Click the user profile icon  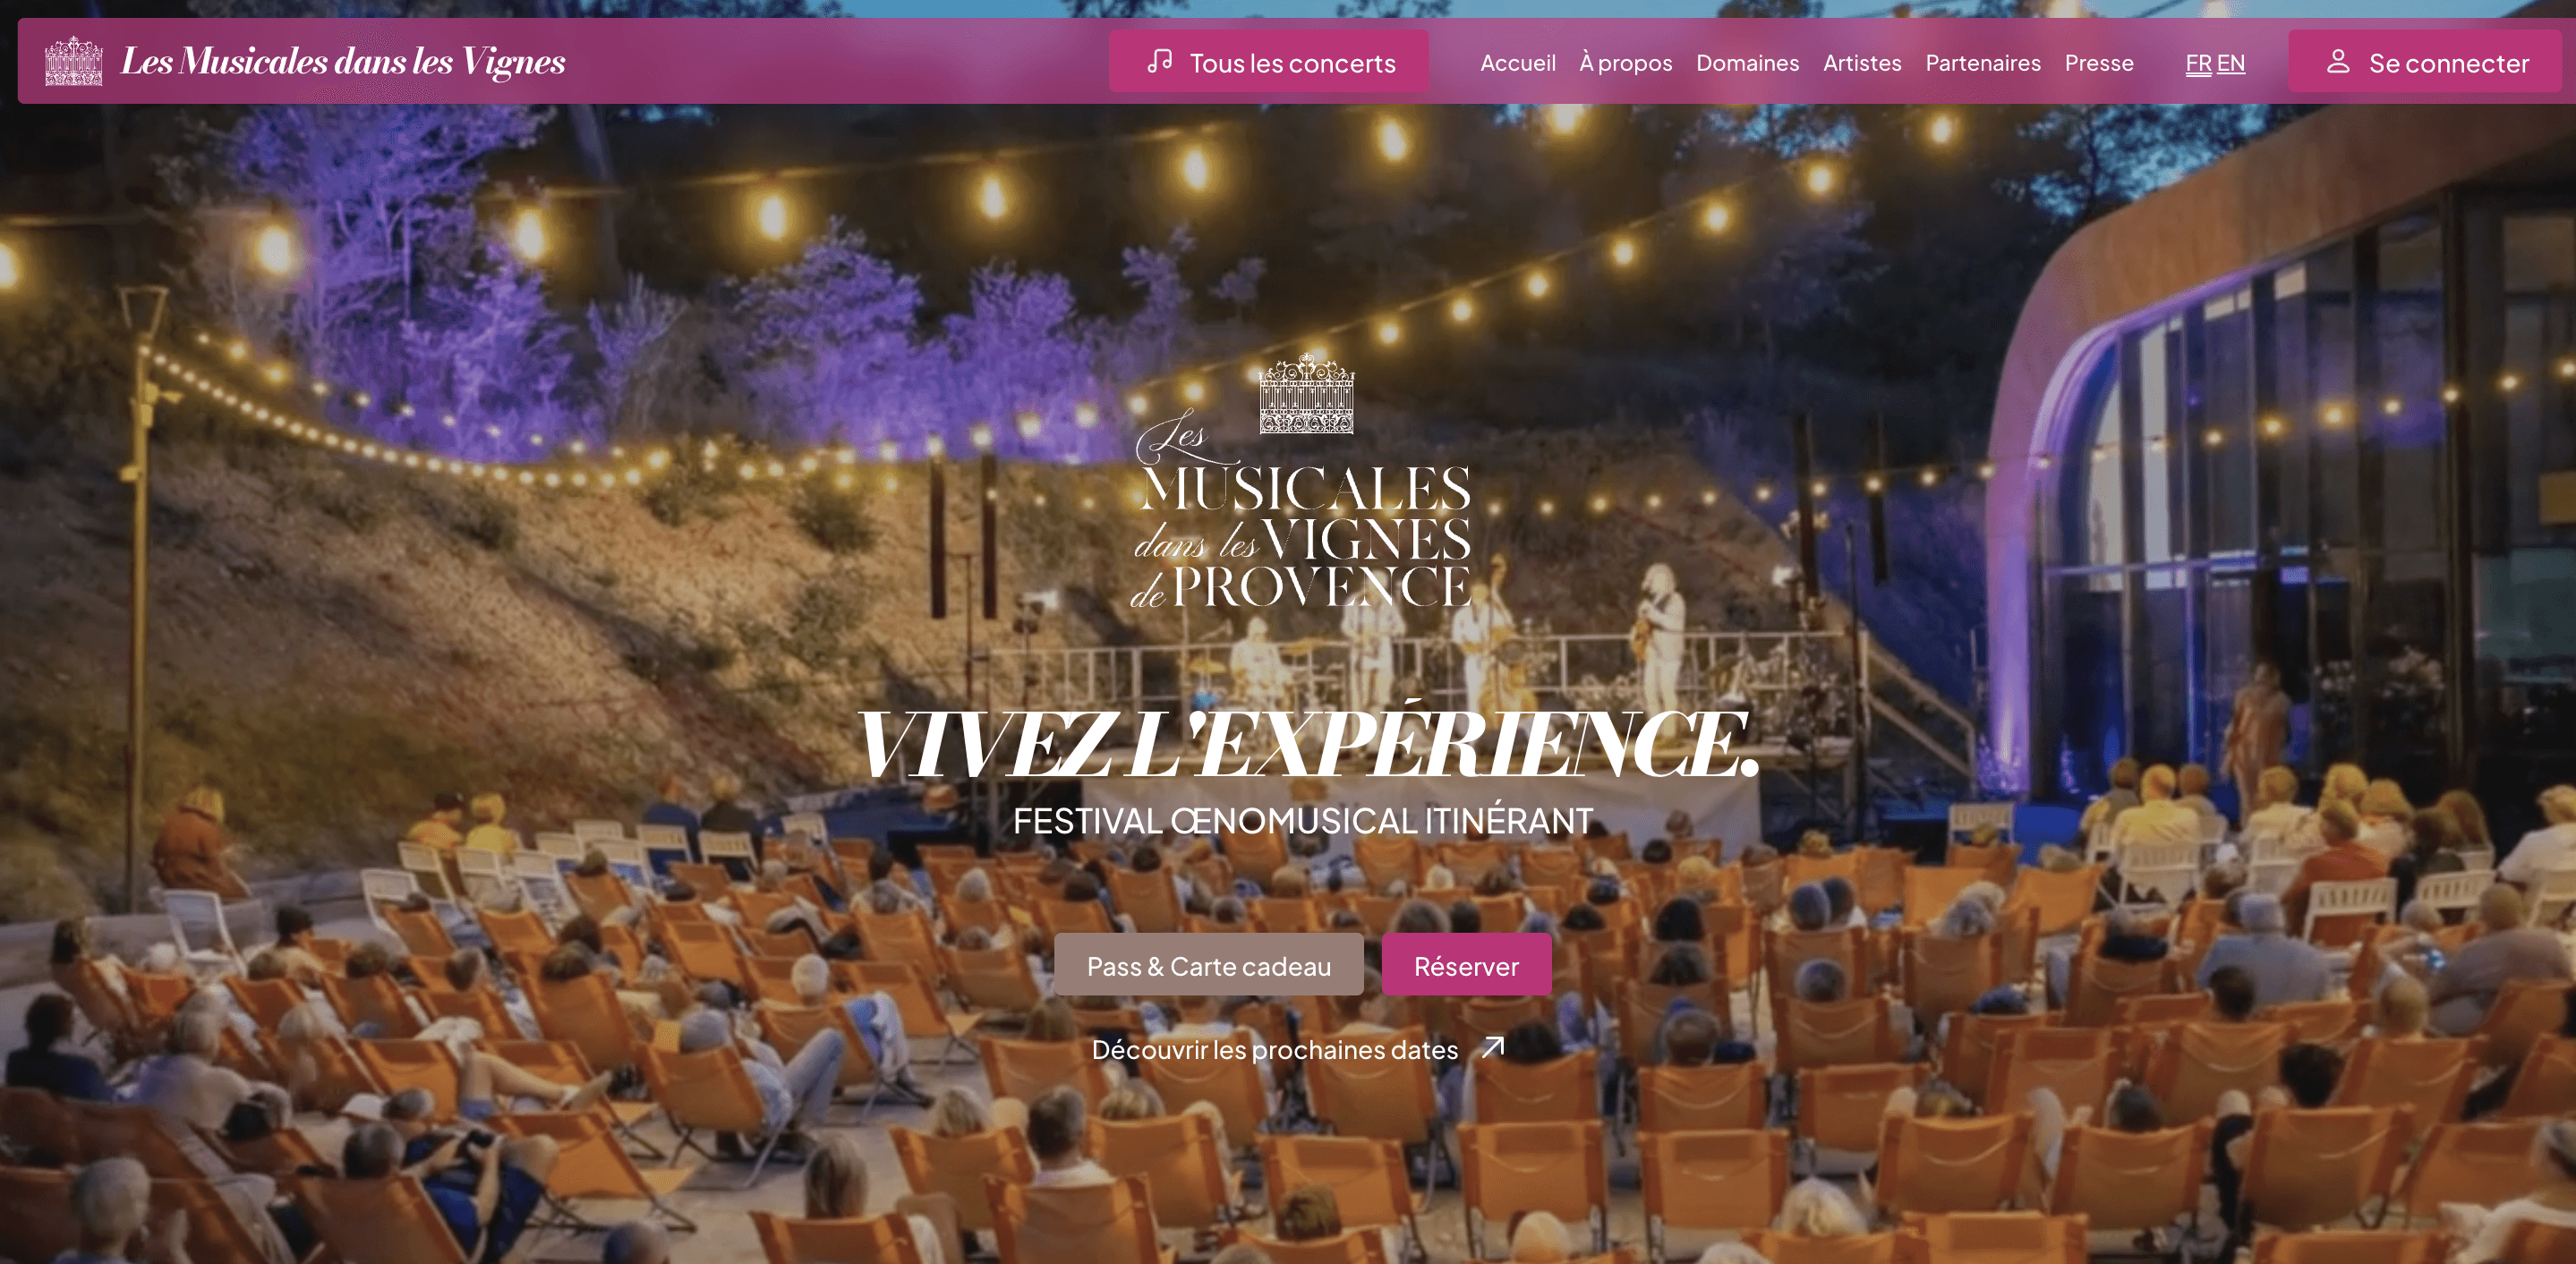coord(2338,61)
